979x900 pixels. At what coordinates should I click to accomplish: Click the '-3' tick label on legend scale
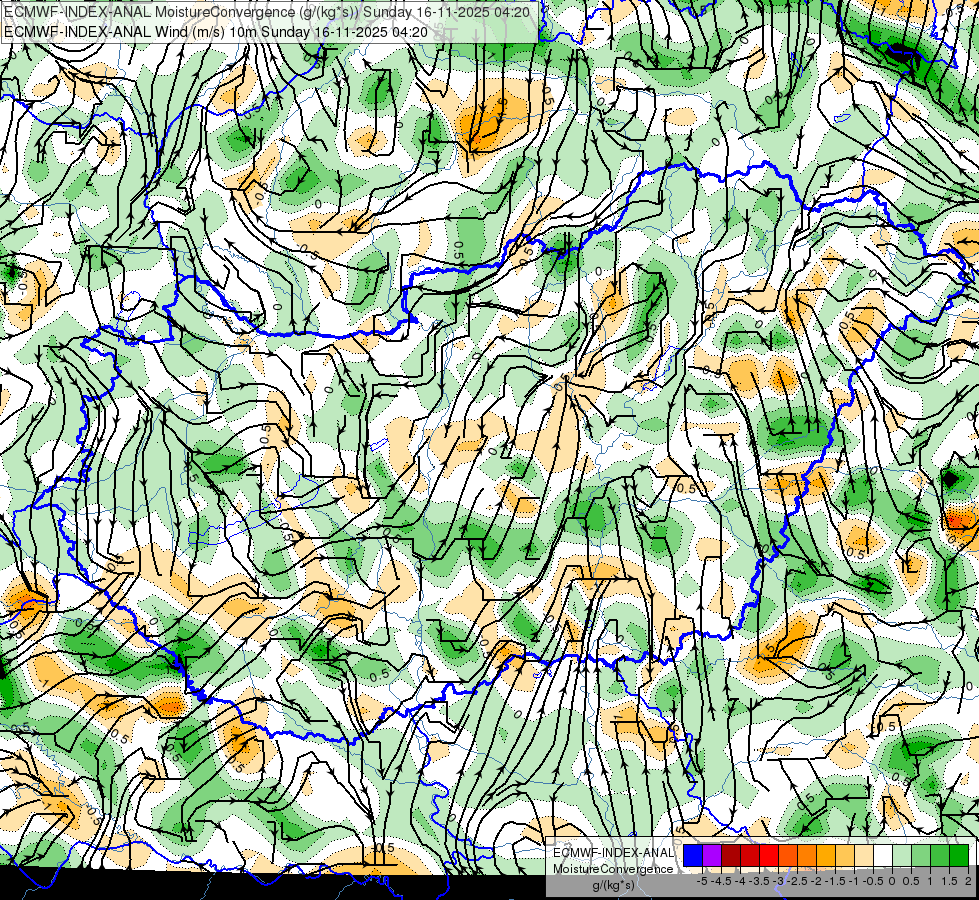(x=779, y=881)
